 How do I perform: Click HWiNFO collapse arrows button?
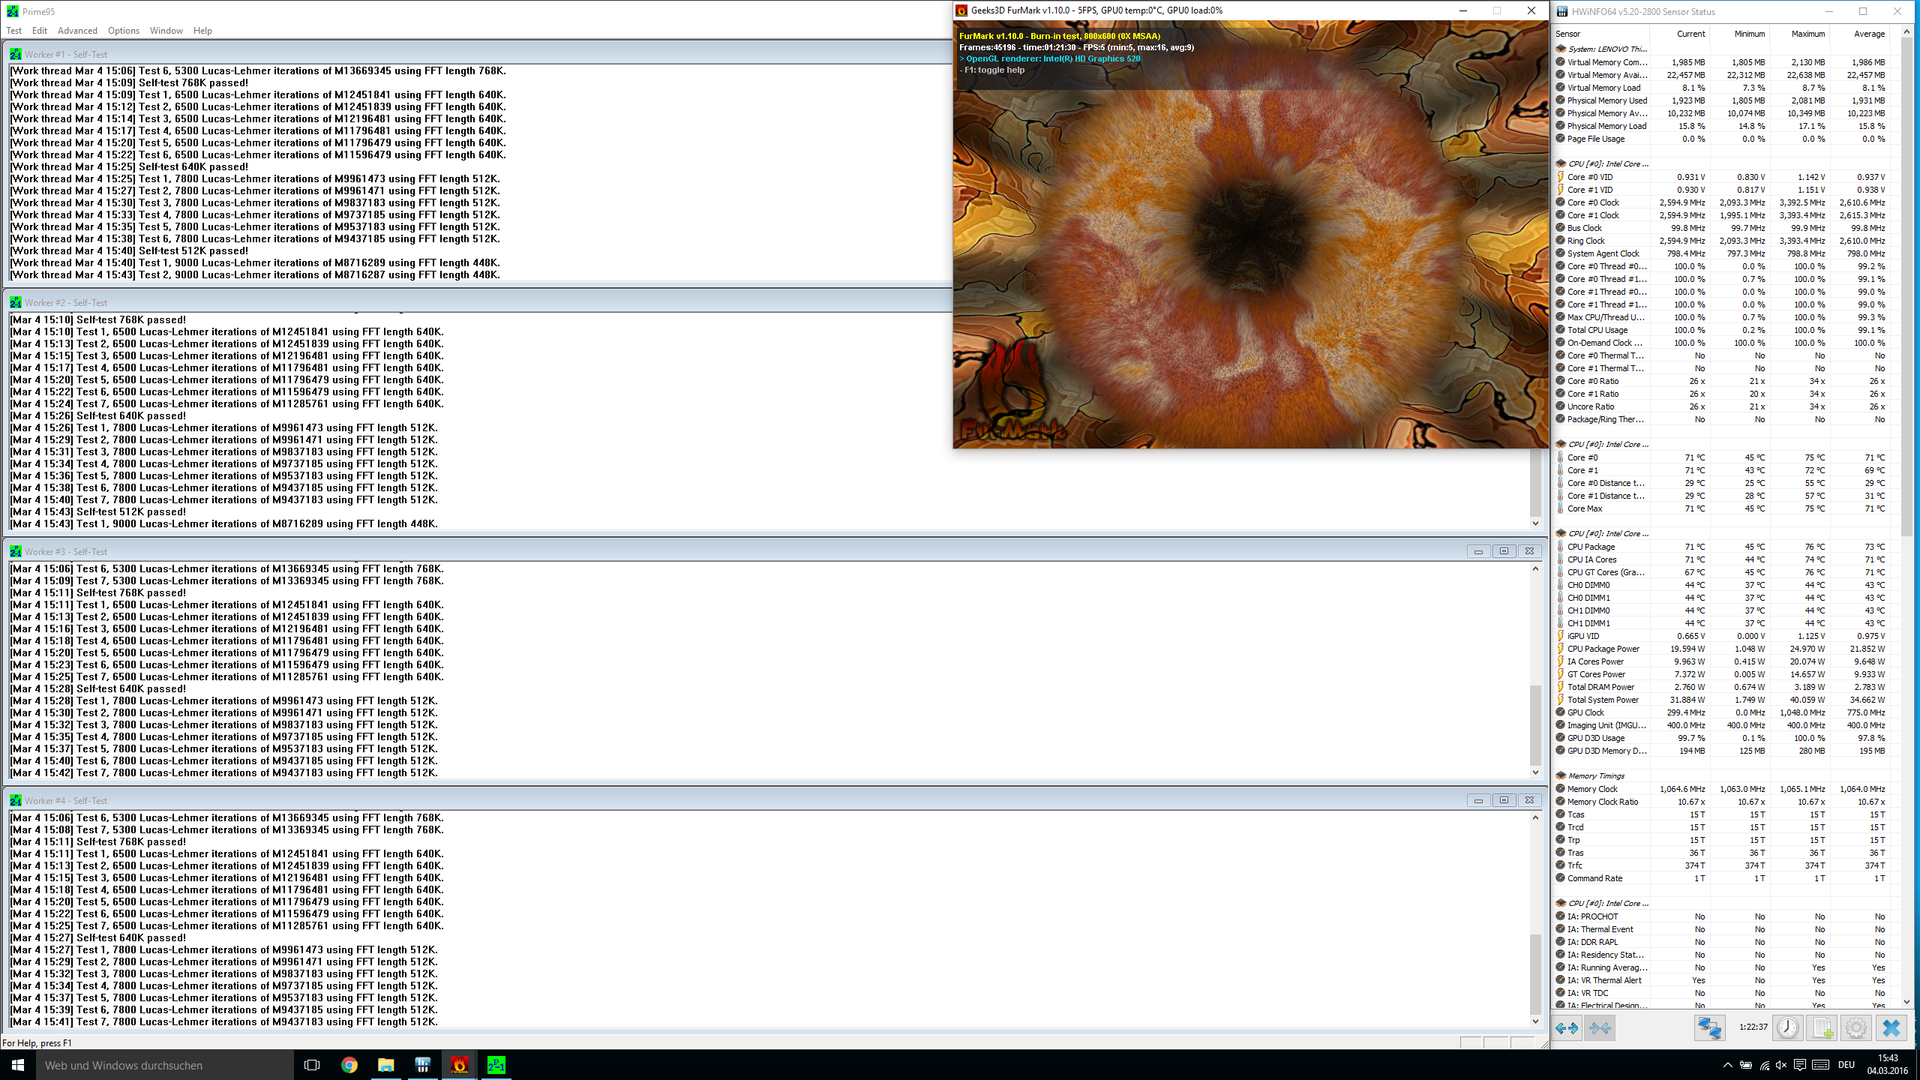click(x=1600, y=1027)
